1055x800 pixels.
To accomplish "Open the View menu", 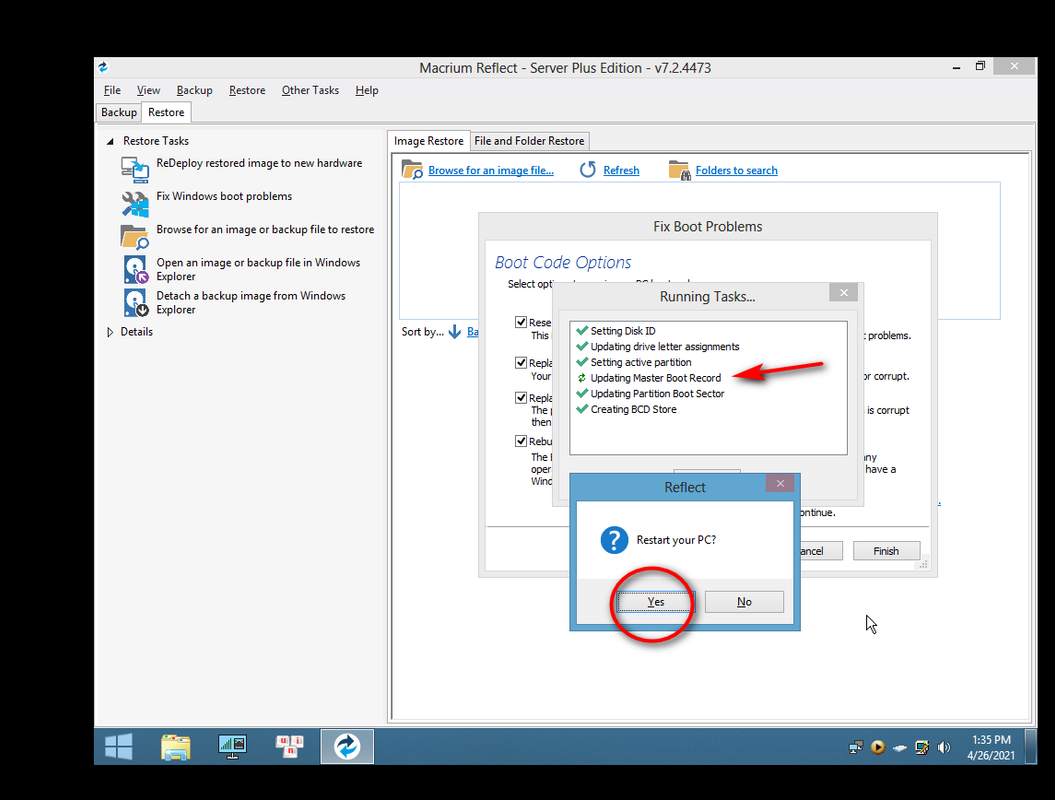I will 148,90.
